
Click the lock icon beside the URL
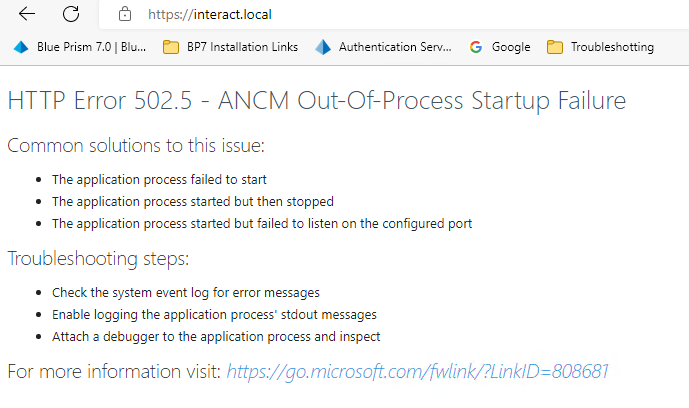click(x=125, y=15)
